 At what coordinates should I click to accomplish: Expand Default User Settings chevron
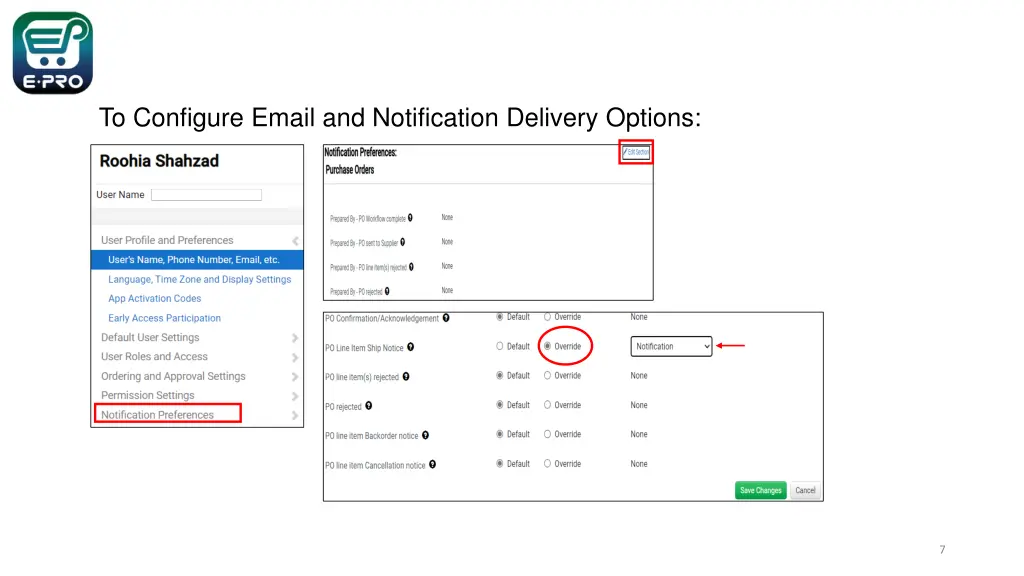(295, 338)
